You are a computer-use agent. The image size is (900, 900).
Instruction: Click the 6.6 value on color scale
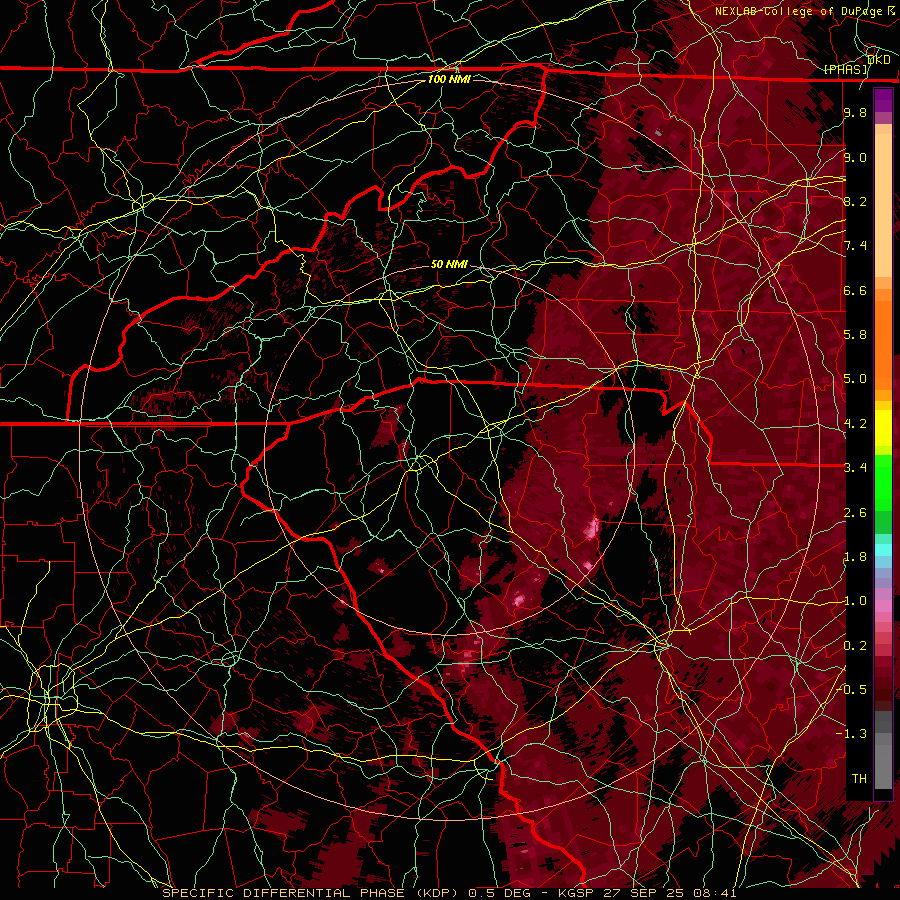(x=855, y=291)
